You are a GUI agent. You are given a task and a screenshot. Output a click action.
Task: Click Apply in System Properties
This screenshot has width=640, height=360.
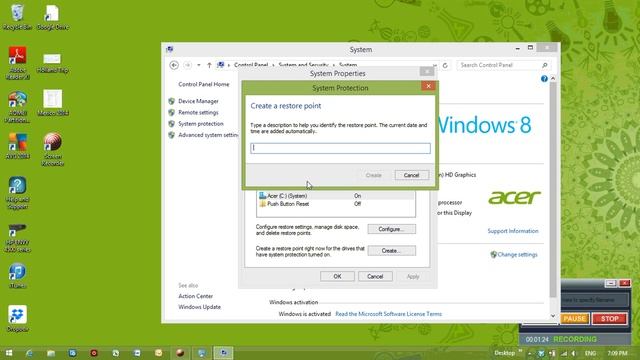[413, 277]
